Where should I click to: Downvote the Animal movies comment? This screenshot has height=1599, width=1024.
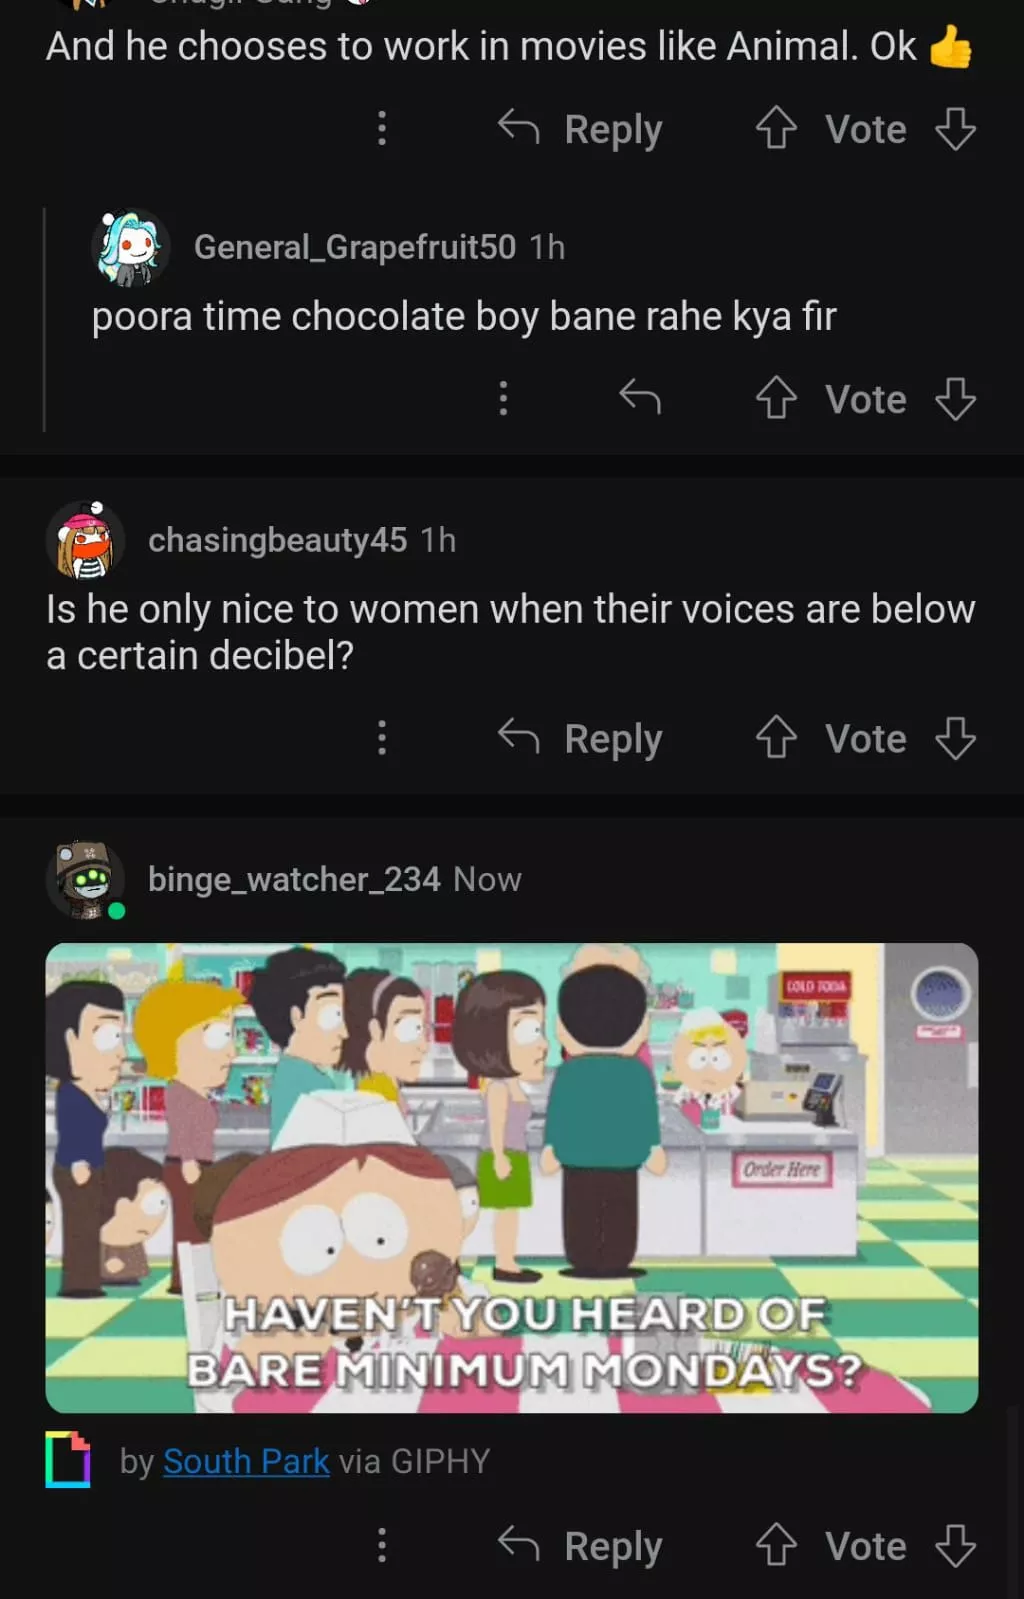[955, 128]
